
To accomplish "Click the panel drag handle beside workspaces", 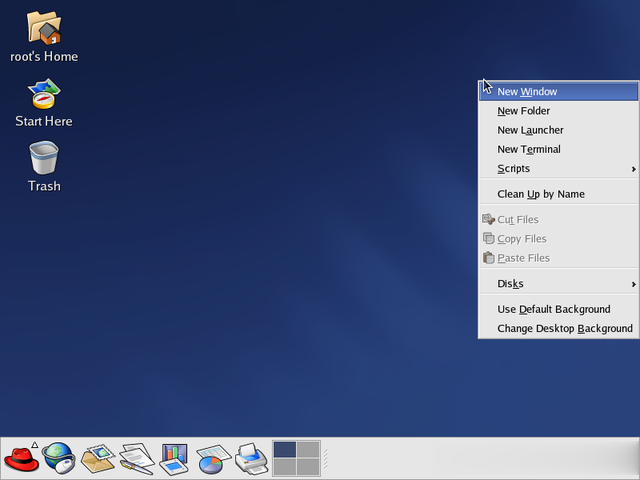I will pos(326,459).
